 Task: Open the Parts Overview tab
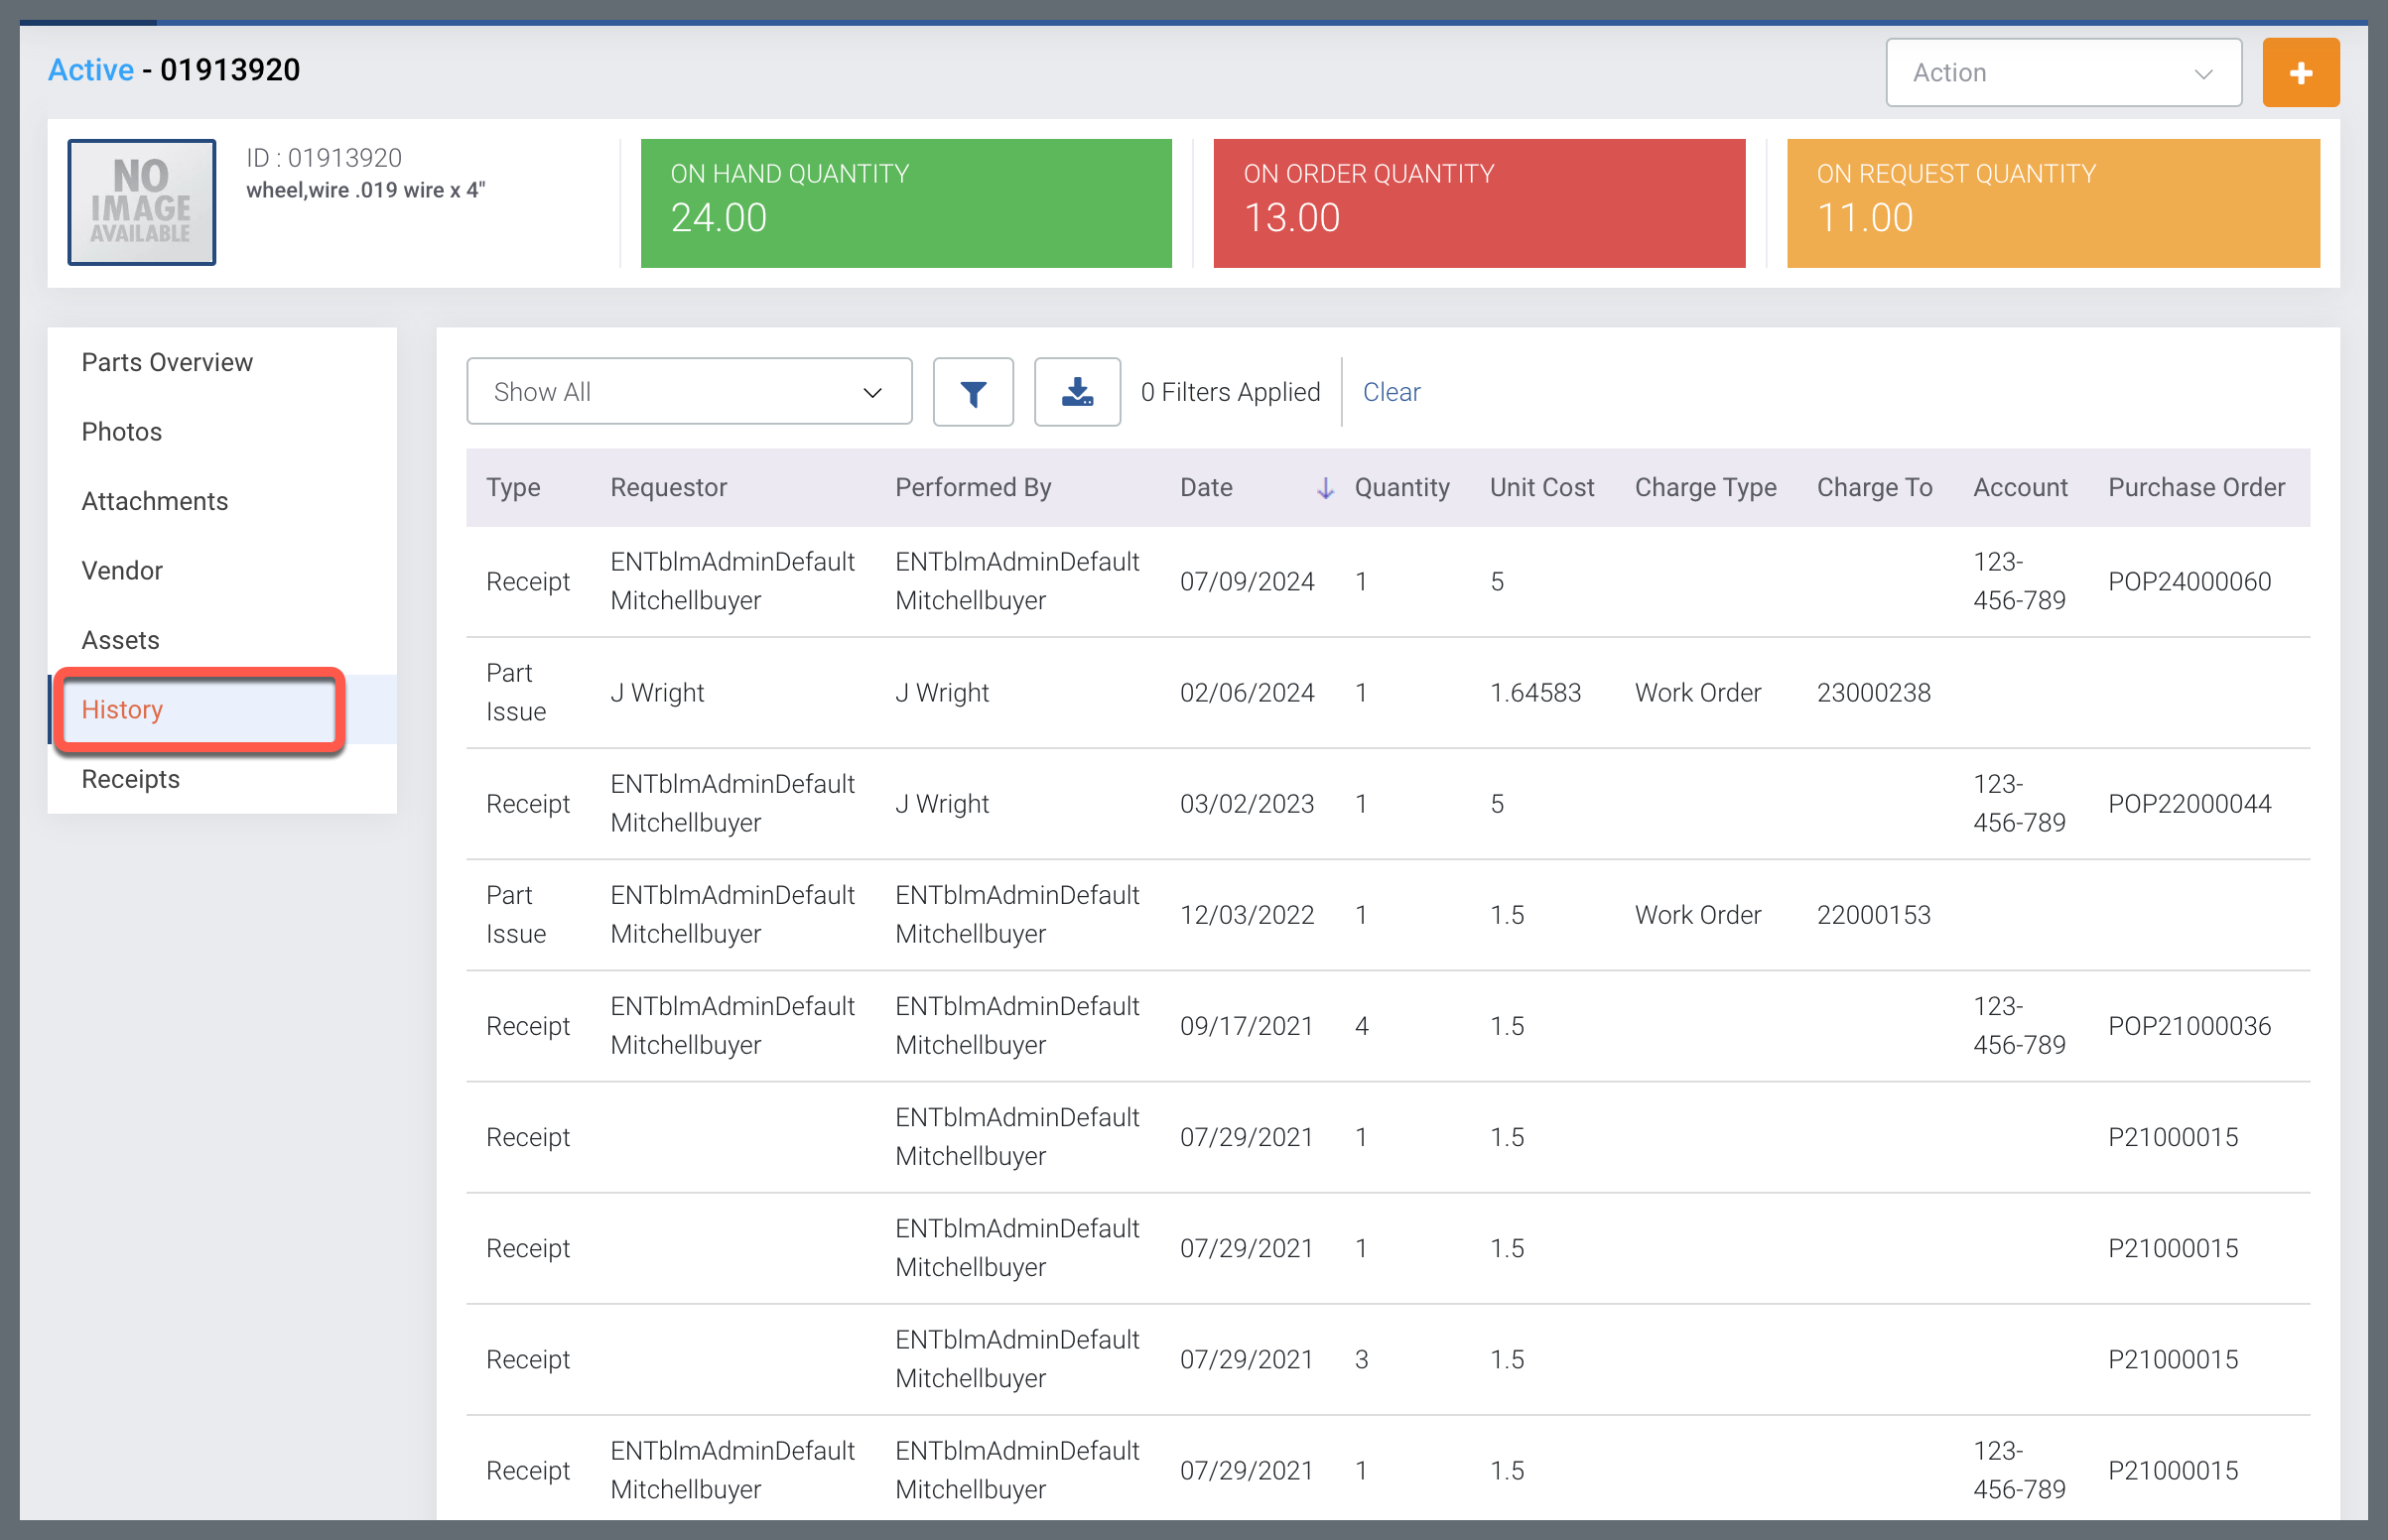pyautogui.click(x=167, y=362)
